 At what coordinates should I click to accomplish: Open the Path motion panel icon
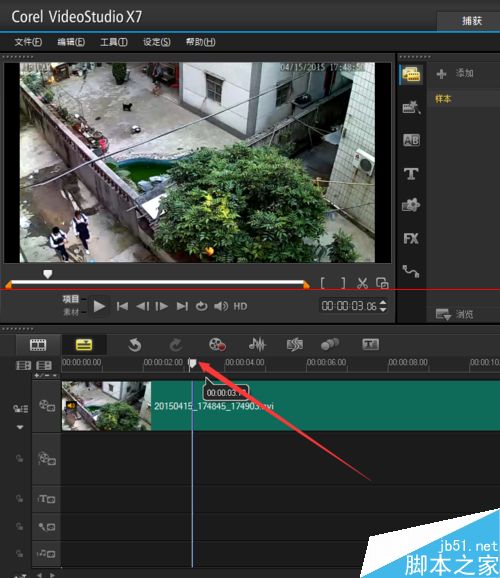coord(411,271)
